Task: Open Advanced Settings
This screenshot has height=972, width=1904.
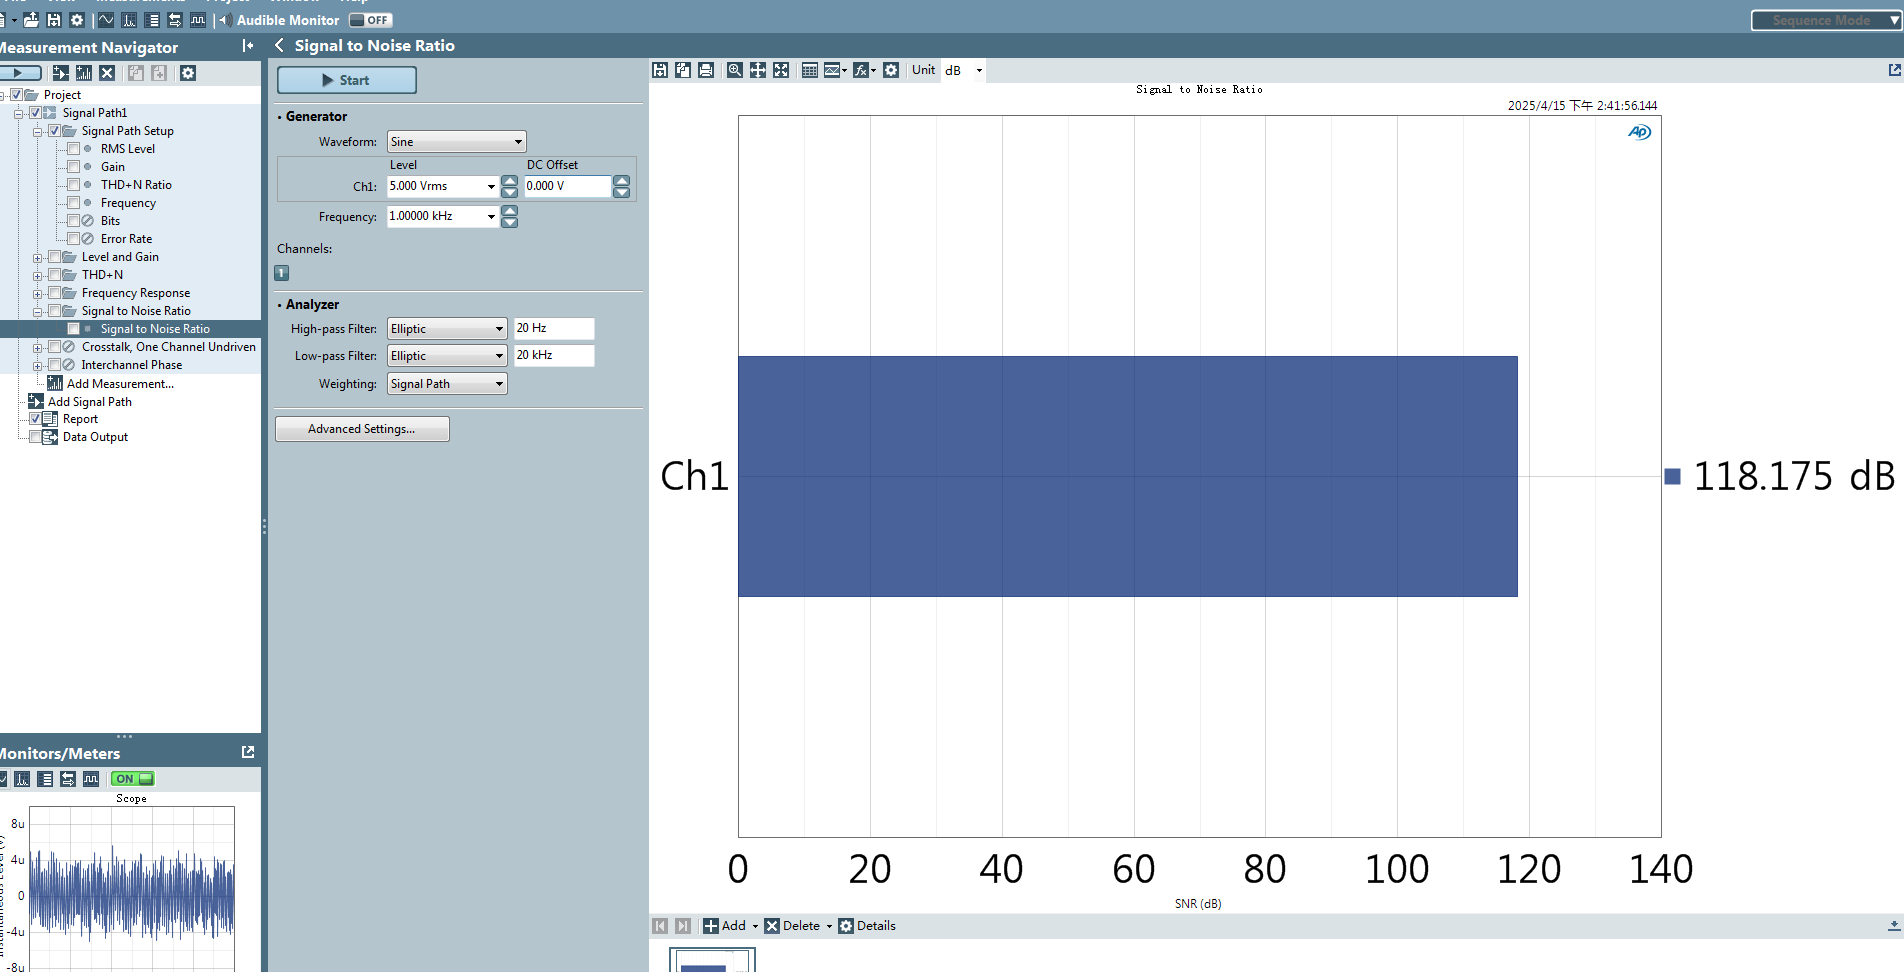Action: click(362, 429)
